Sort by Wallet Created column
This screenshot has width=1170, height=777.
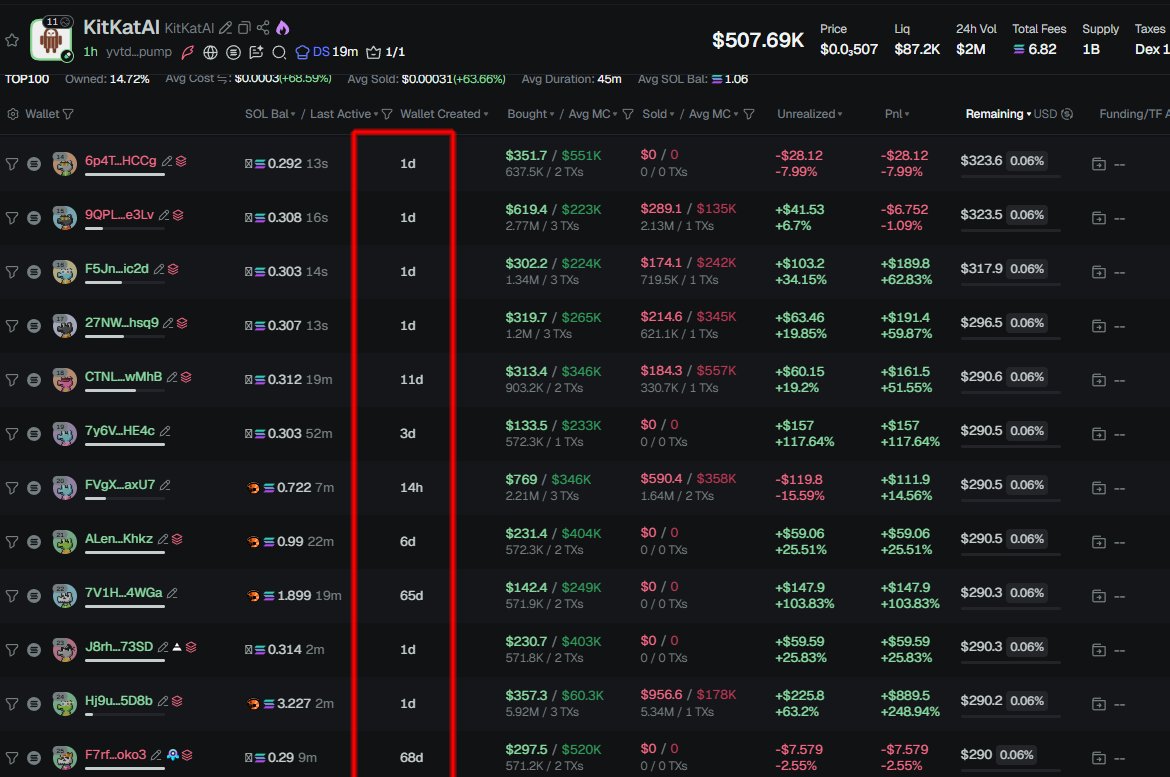[x=444, y=114]
